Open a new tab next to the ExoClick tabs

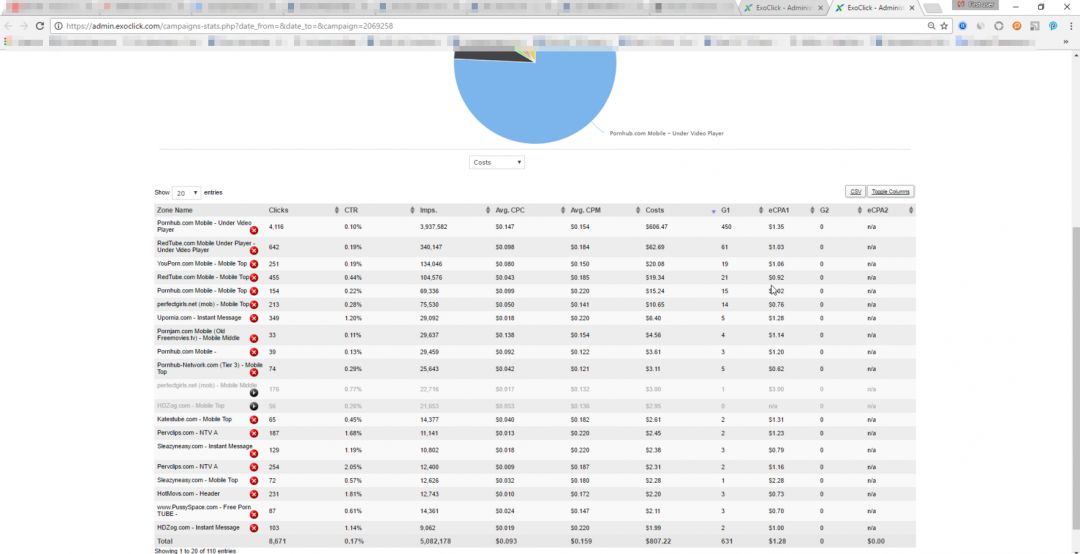(x=933, y=8)
